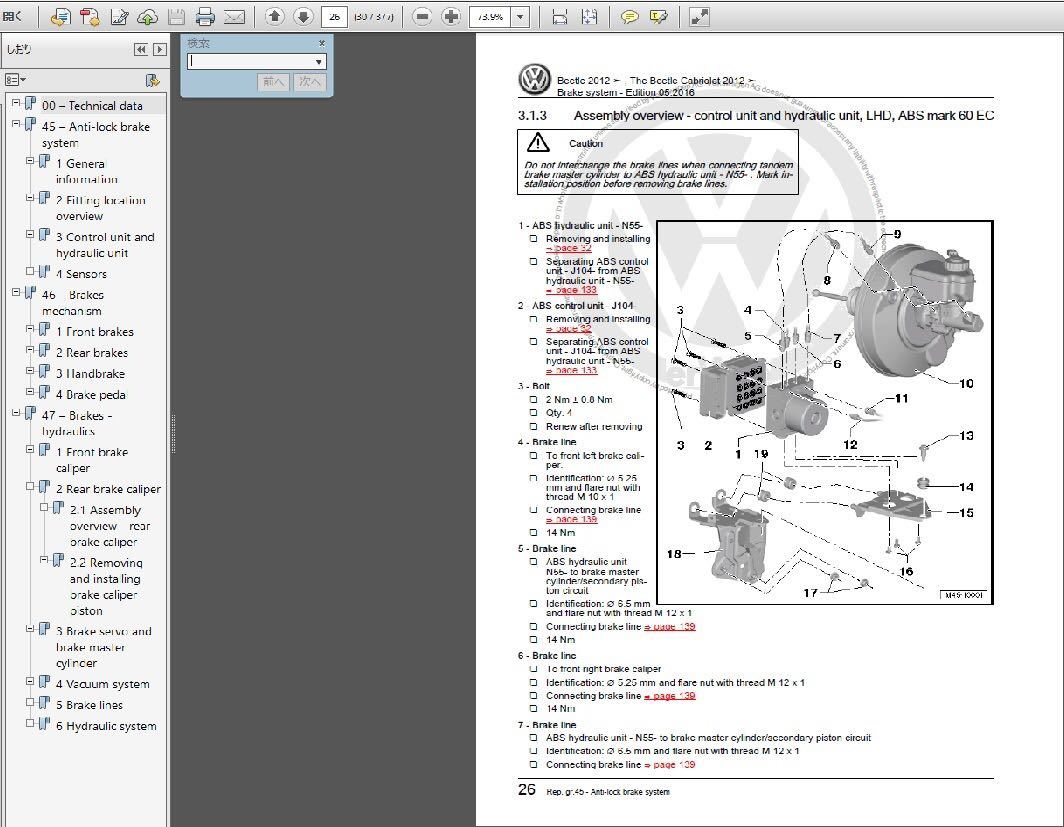Open the '5 Brake lines' bookmark

click(x=90, y=705)
